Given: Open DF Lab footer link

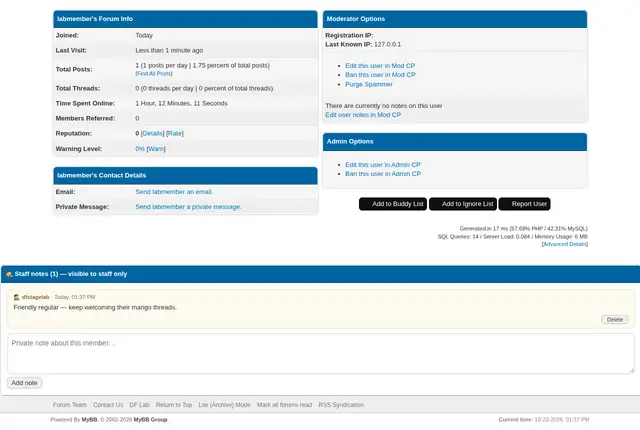Looking at the screenshot, I should tap(139, 405).
